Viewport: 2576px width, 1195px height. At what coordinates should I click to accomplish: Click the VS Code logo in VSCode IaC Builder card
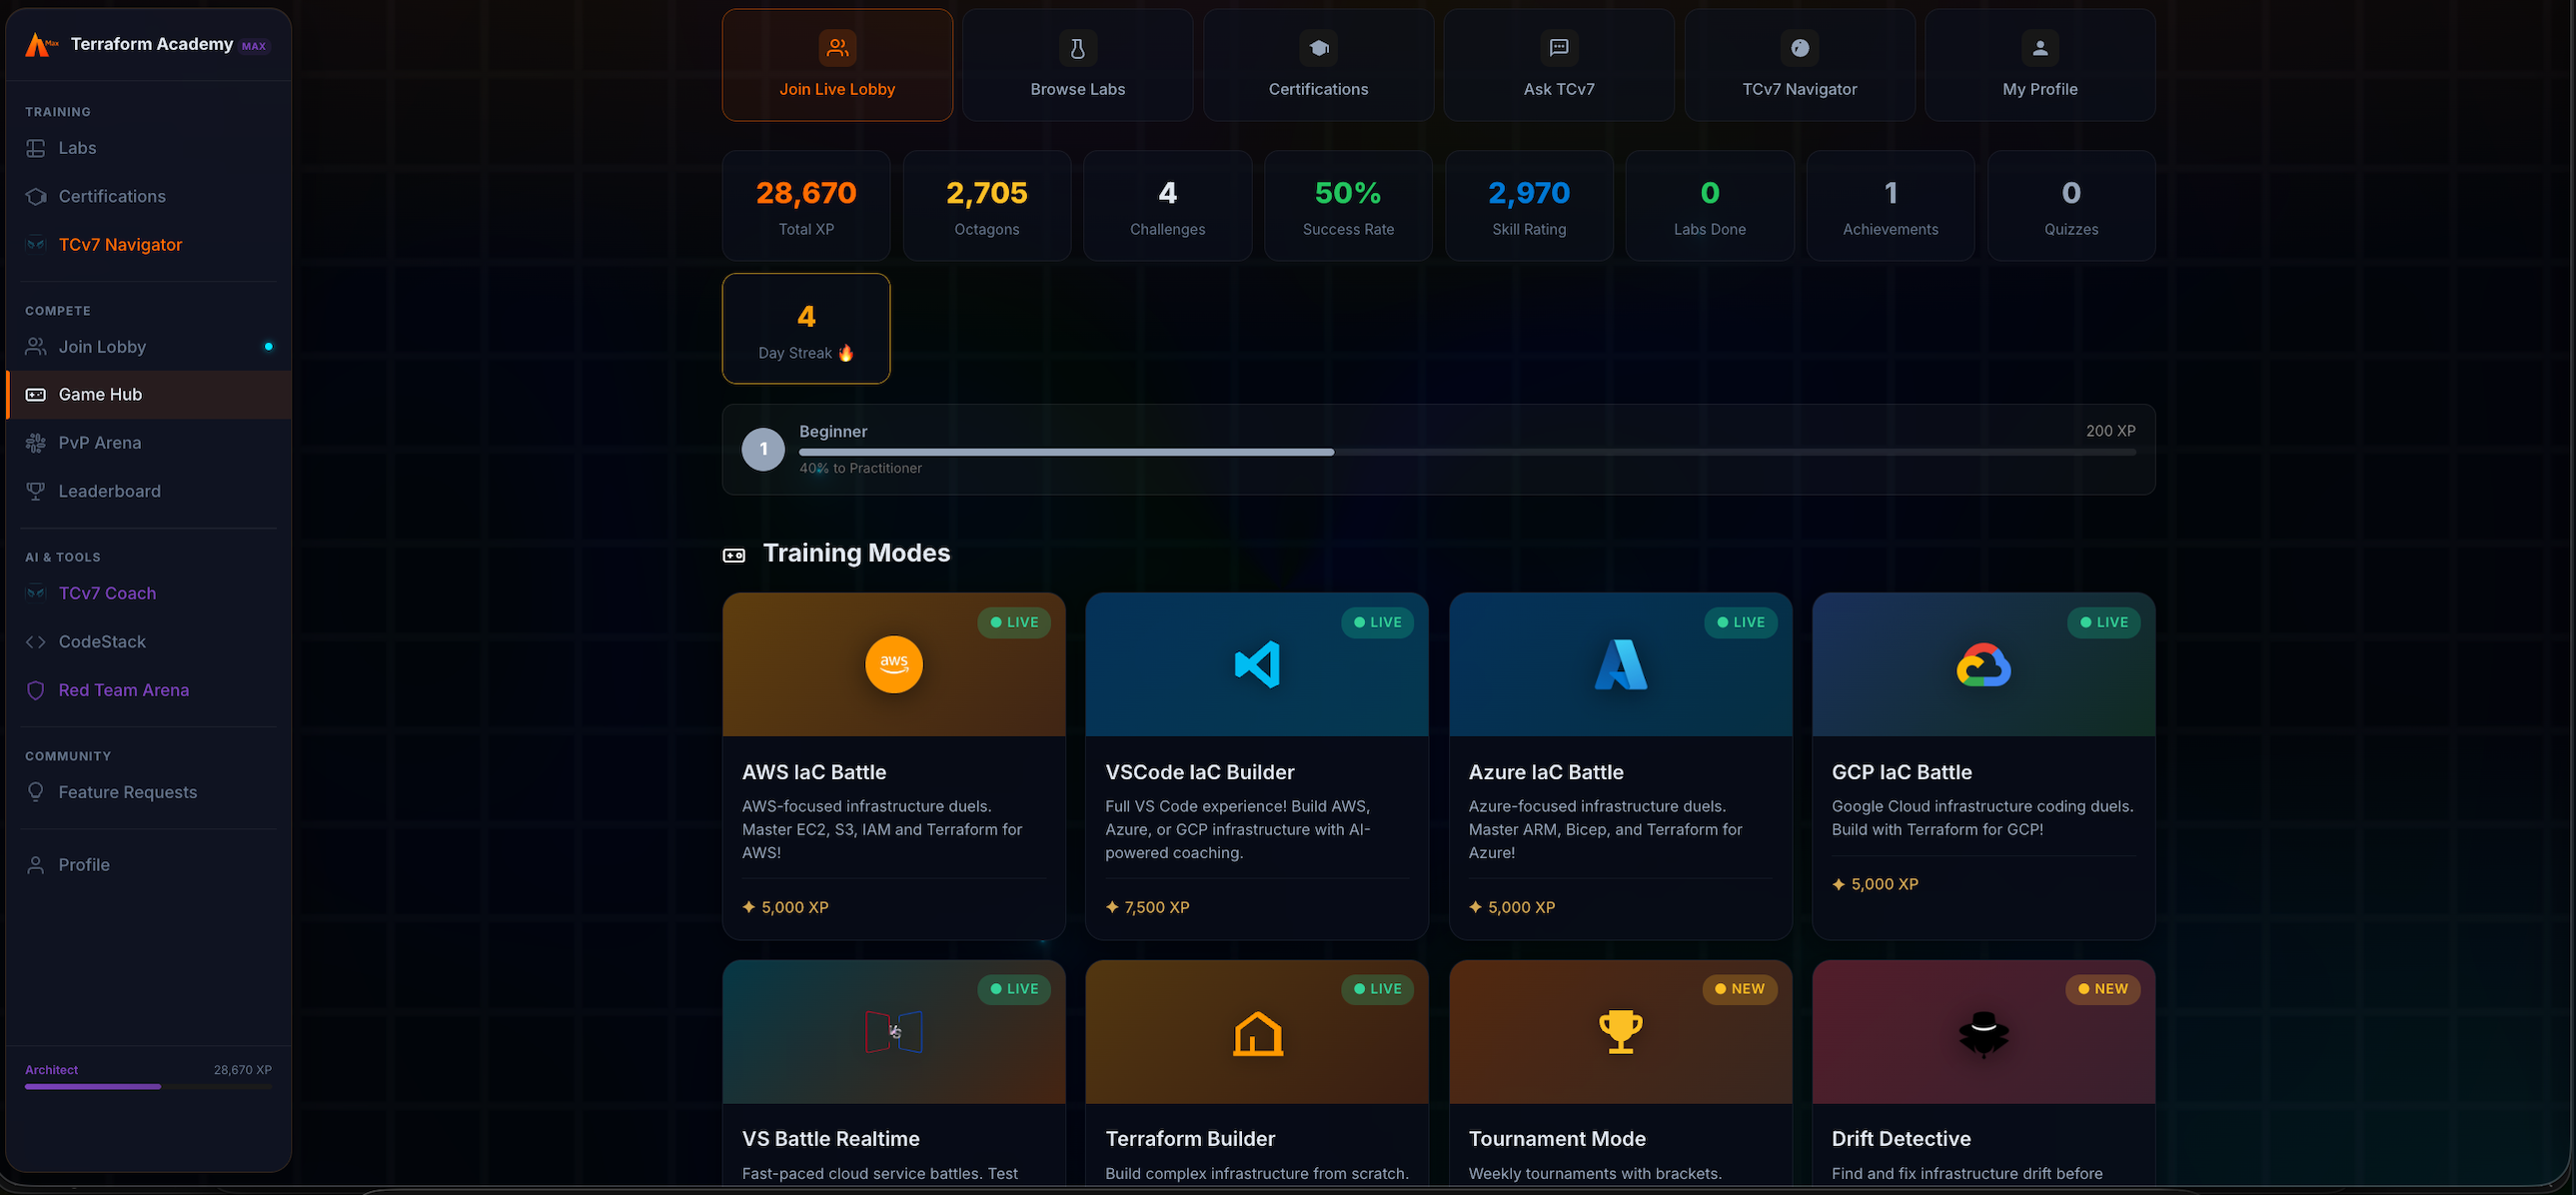click(1257, 664)
